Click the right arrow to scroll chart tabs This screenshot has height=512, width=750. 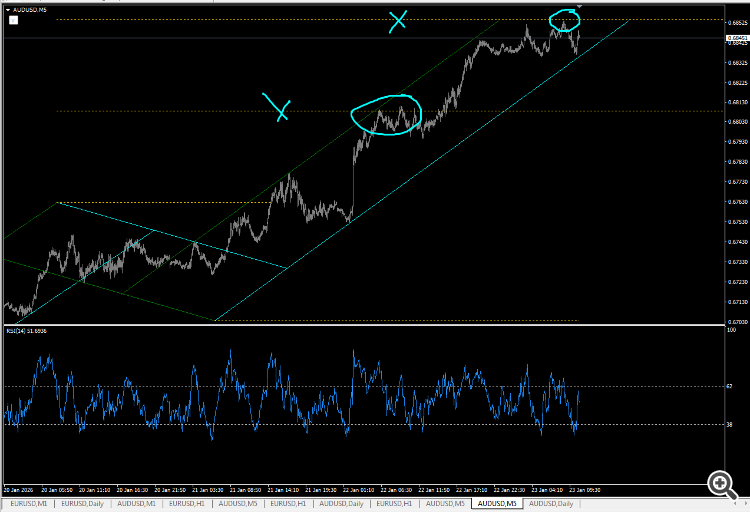(745, 503)
